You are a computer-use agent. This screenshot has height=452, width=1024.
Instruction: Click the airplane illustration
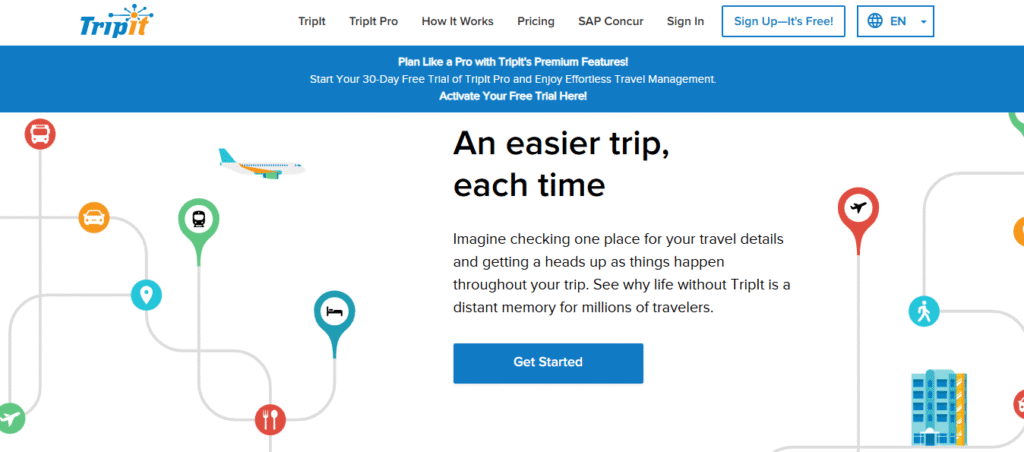pyautogui.click(x=261, y=164)
